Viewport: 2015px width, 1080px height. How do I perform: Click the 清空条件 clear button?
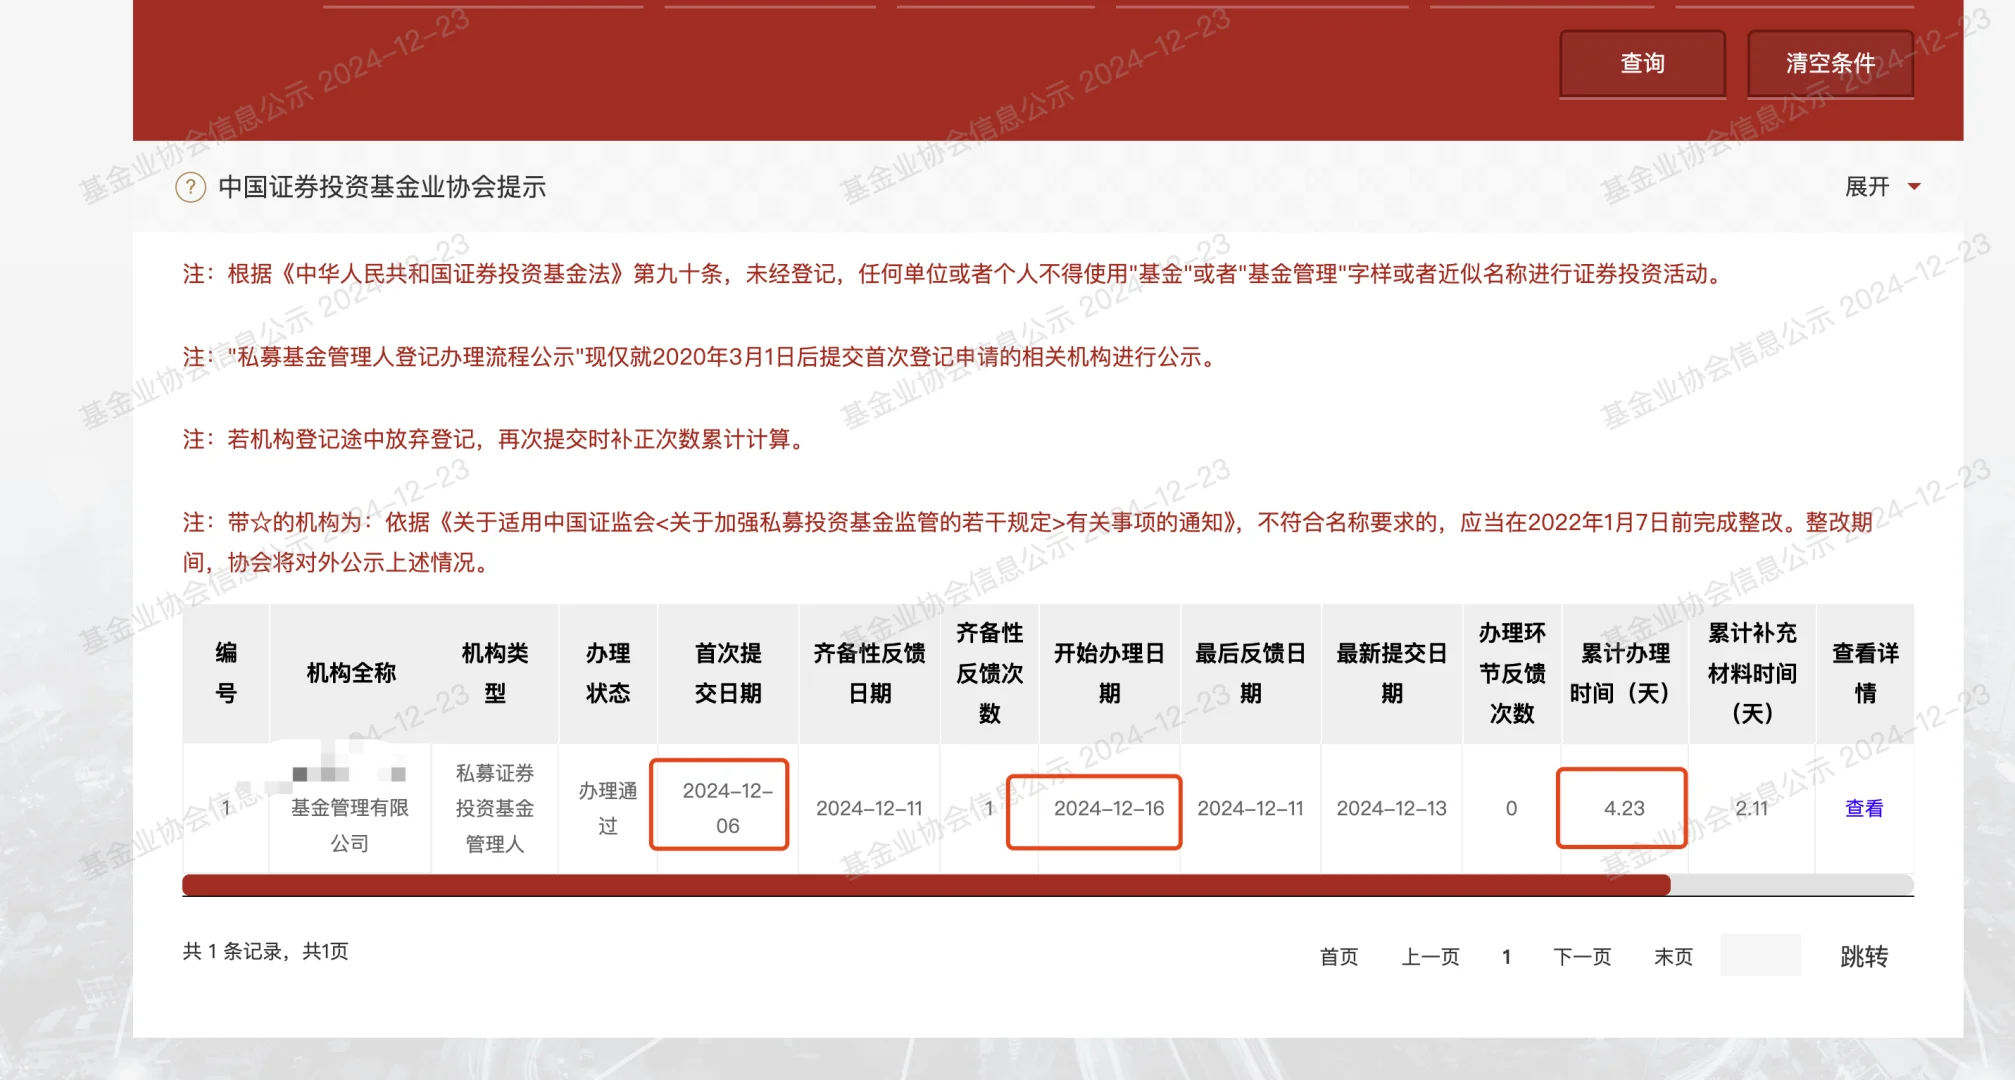tap(1830, 64)
